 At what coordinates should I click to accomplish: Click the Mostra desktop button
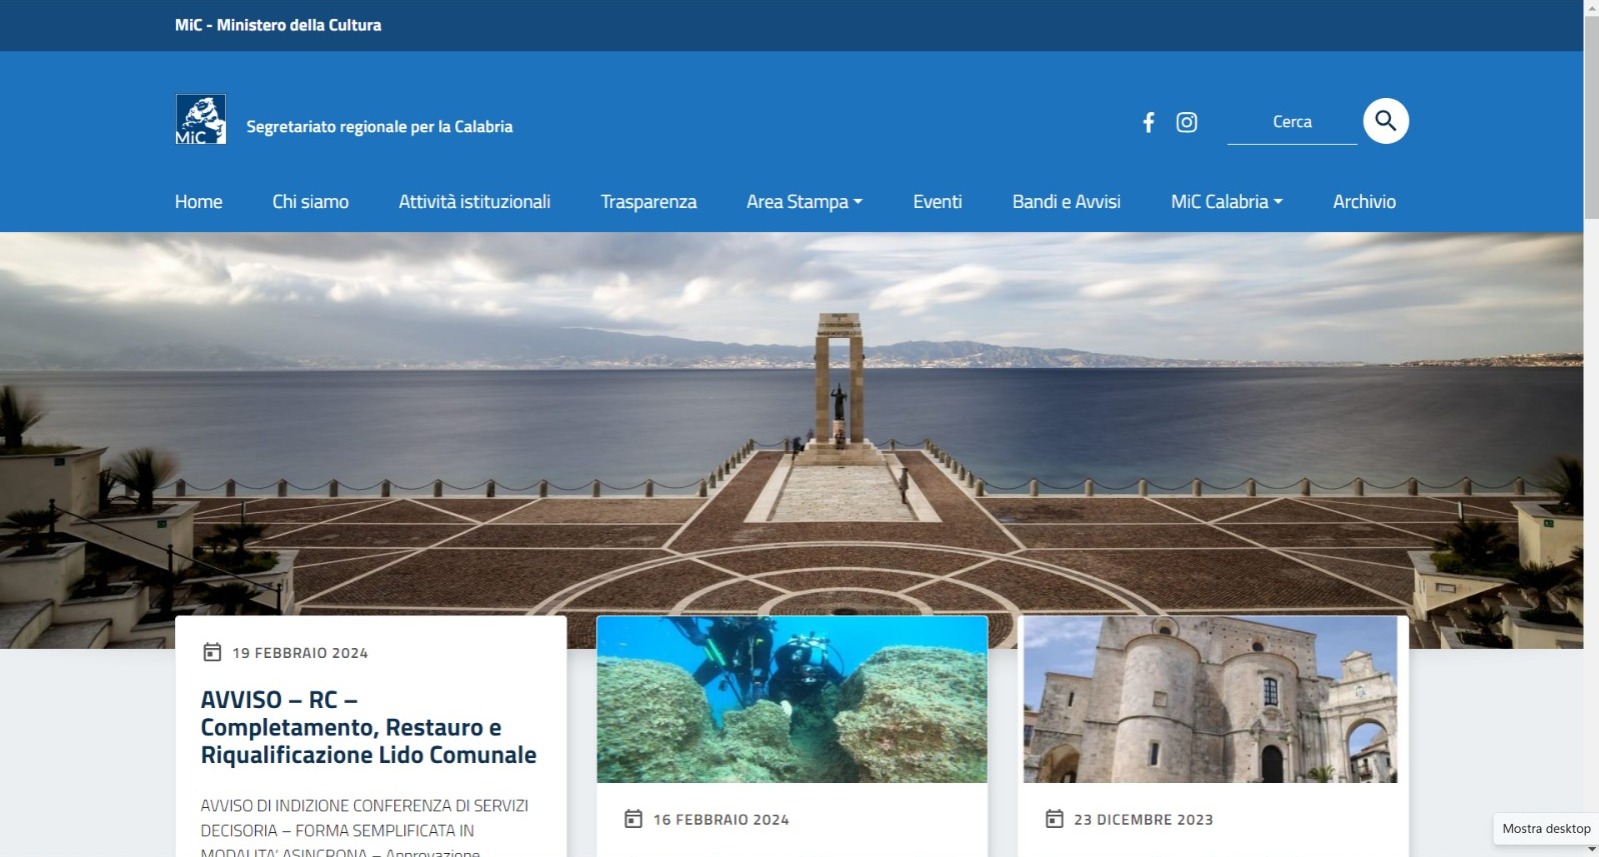(x=1545, y=828)
